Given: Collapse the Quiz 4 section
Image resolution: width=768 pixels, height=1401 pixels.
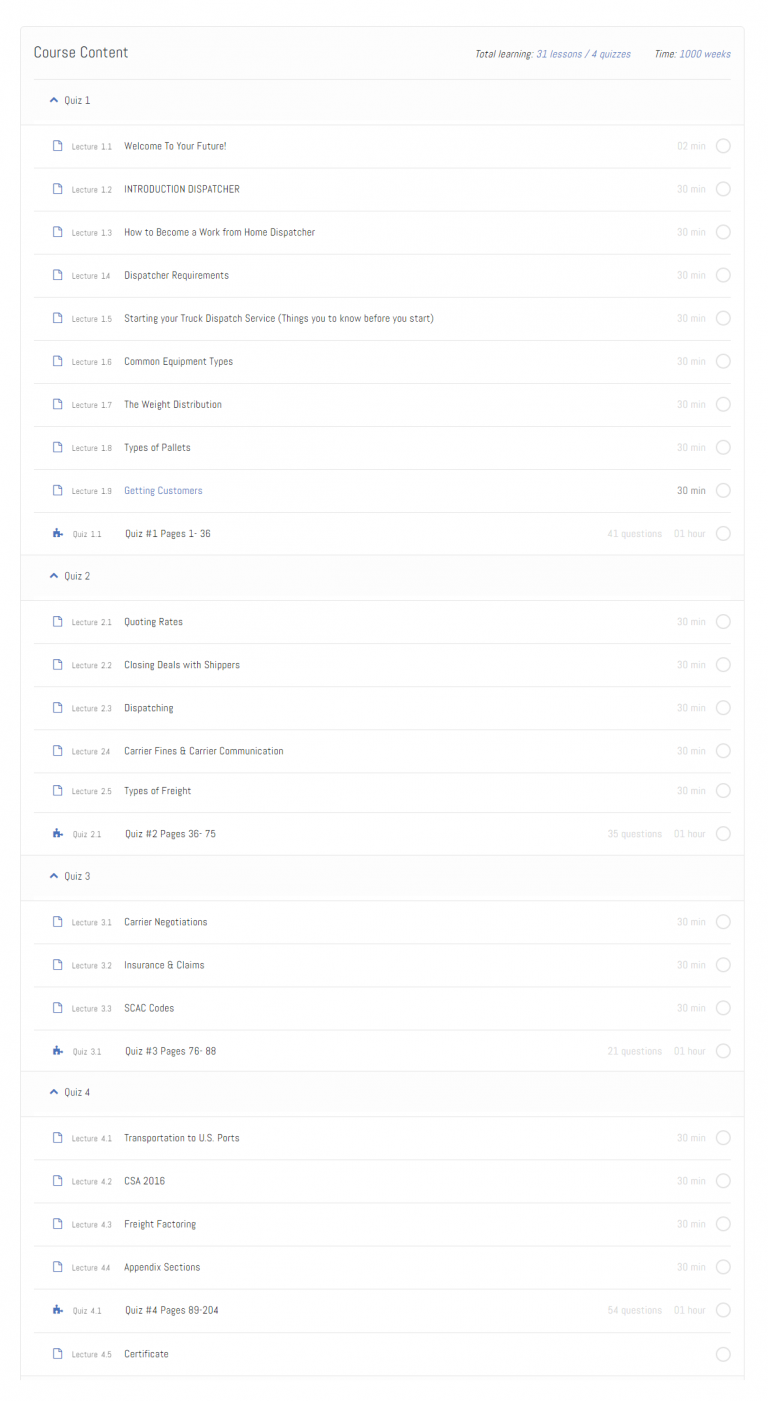Looking at the screenshot, I should coord(54,1093).
